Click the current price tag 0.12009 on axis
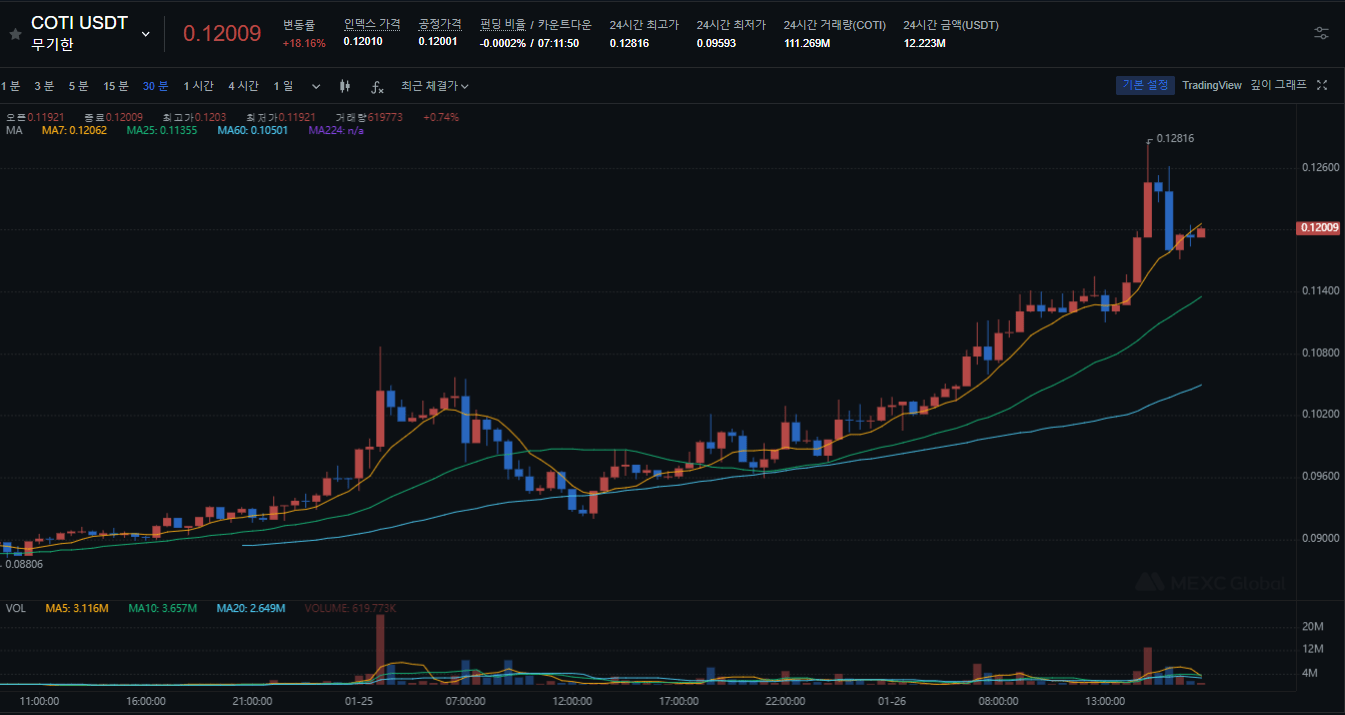The width and height of the screenshot is (1345, 715). 1318,228
